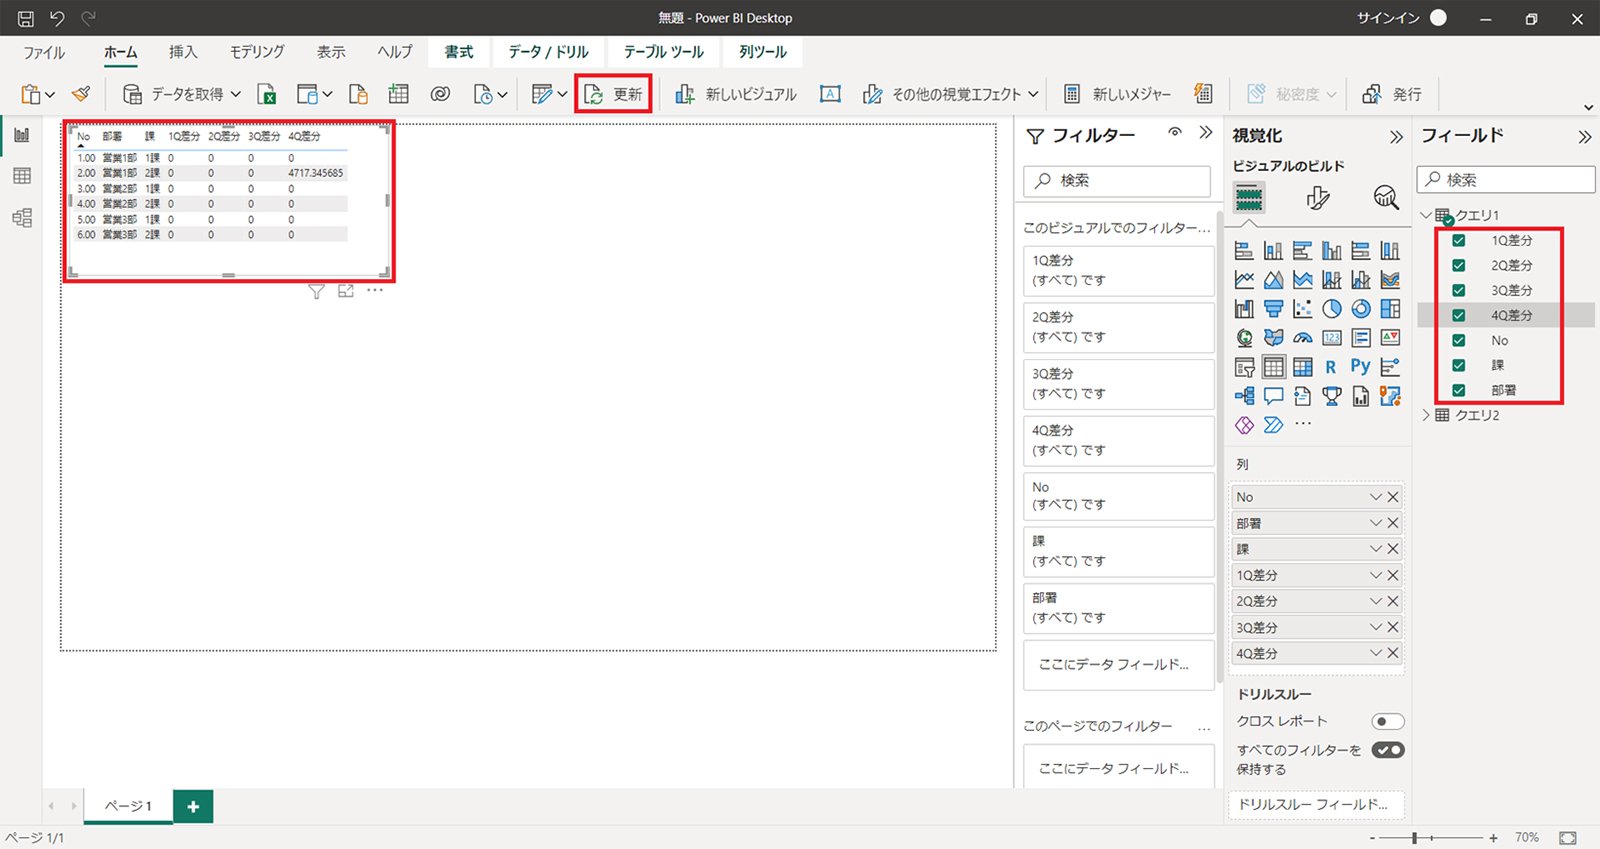Uncheck the 2Q差分 field
This screenshot has height=849, width=1600.
tap(1459, 265)
